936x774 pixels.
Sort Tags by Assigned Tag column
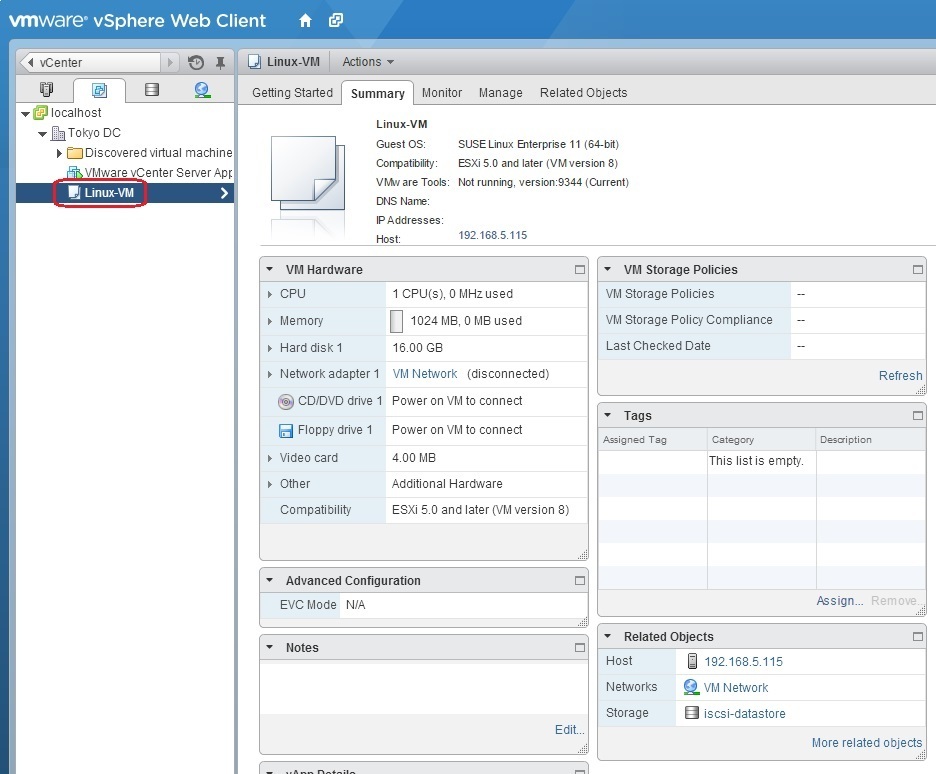click(x=652, y=440)
